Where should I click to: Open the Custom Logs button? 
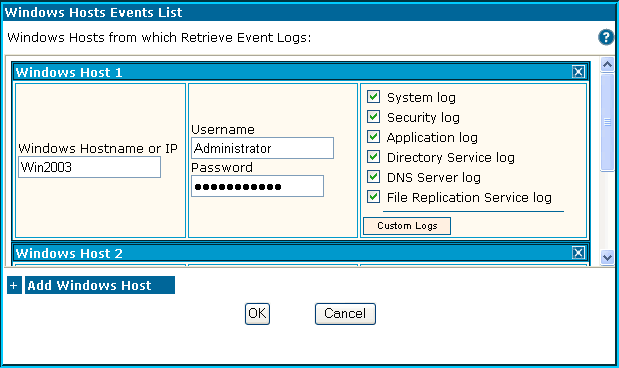point(407,226)
